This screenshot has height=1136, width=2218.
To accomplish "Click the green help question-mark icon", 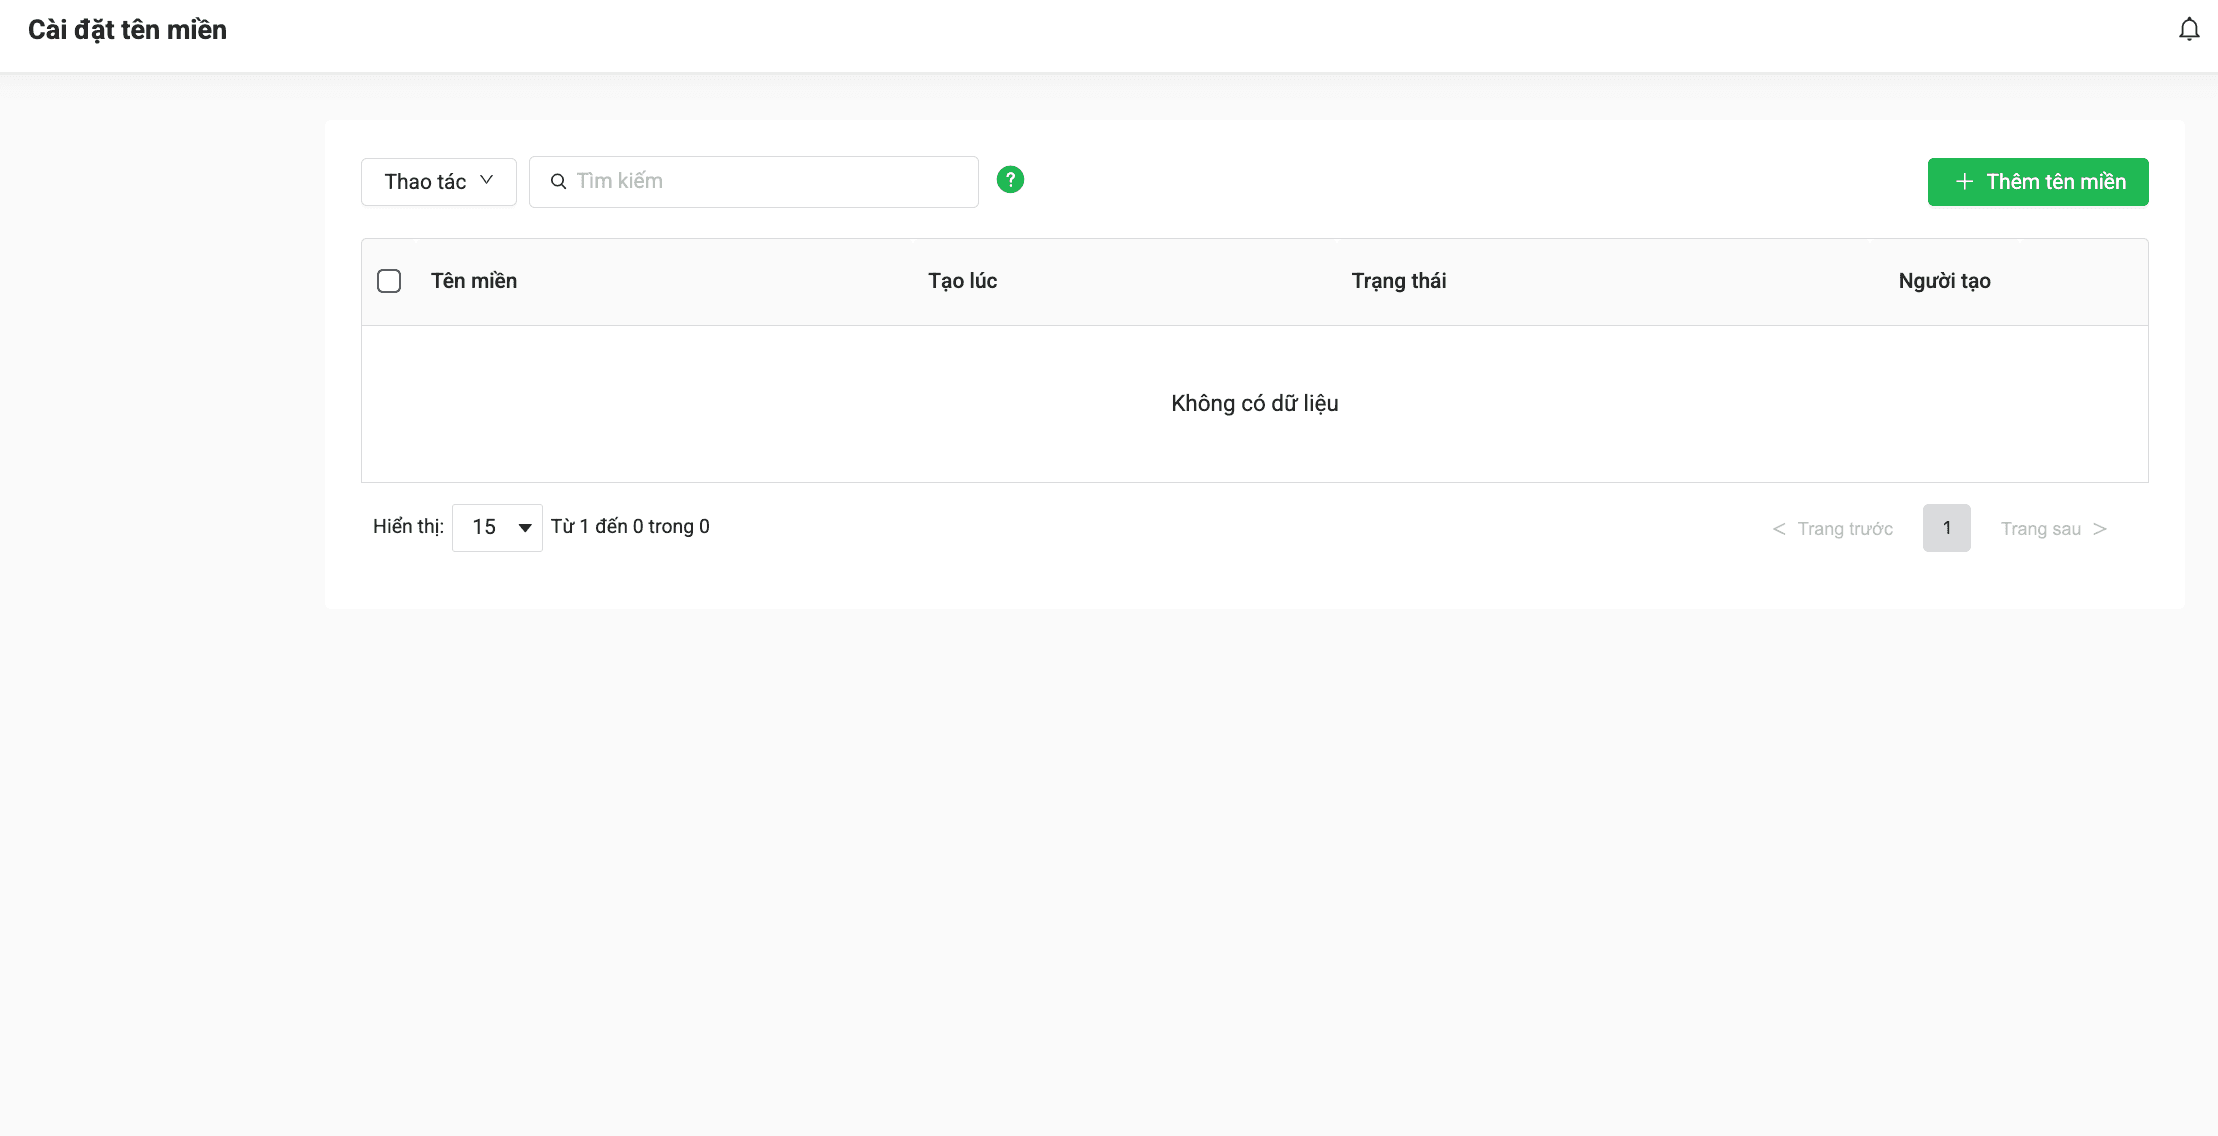I will pyautogui.click(x=1010, y=180).
